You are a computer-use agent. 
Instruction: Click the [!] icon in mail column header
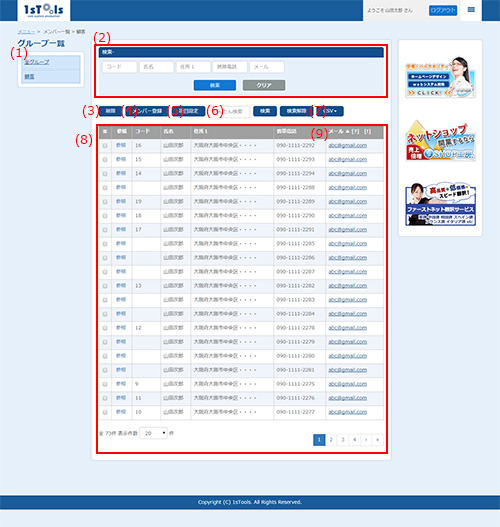[x=368, y=131]
